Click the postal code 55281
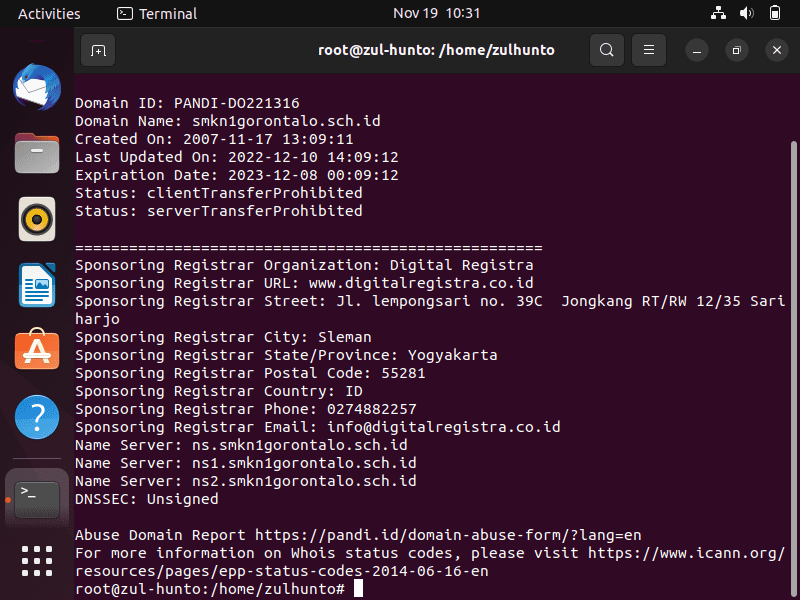Screen dimensions: 800x600 [403, 373]
